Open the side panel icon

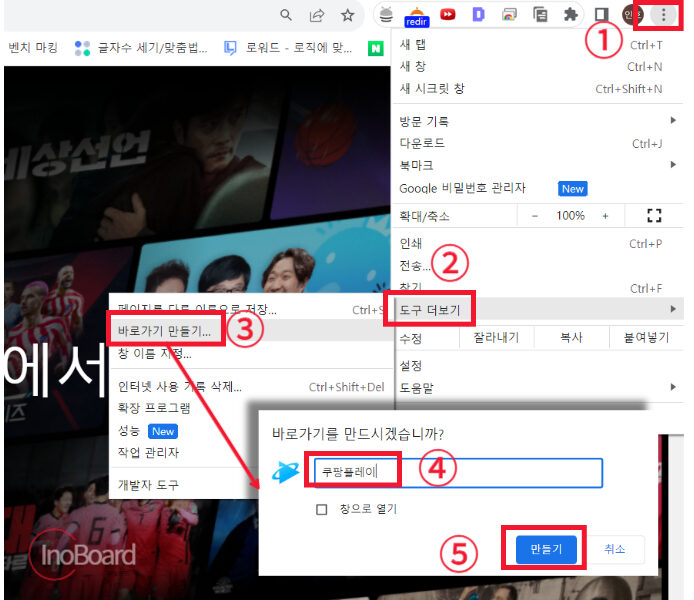point(601,15)
